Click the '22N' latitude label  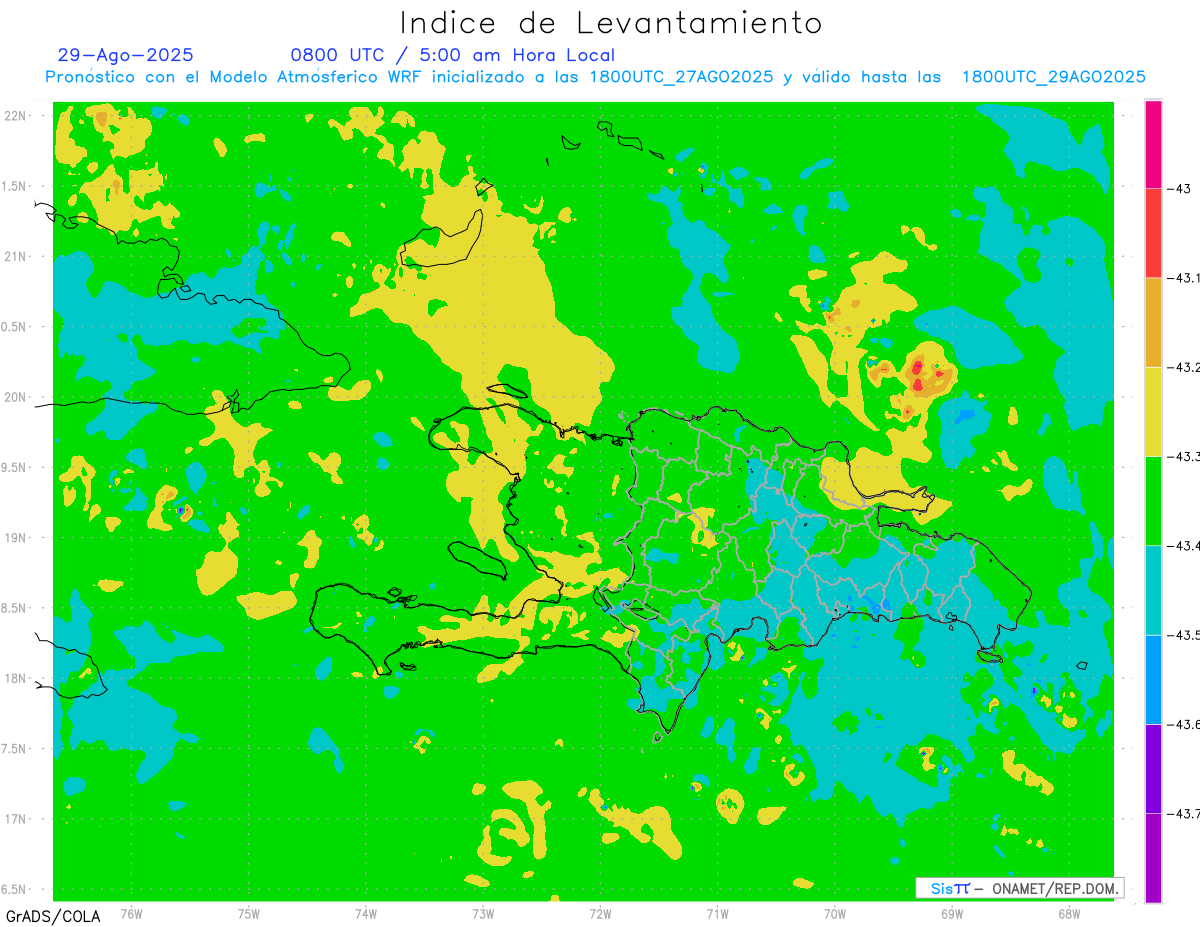15,116
